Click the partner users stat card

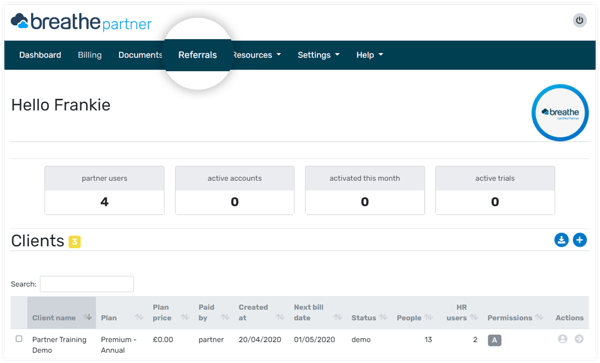tap(104, 190)
